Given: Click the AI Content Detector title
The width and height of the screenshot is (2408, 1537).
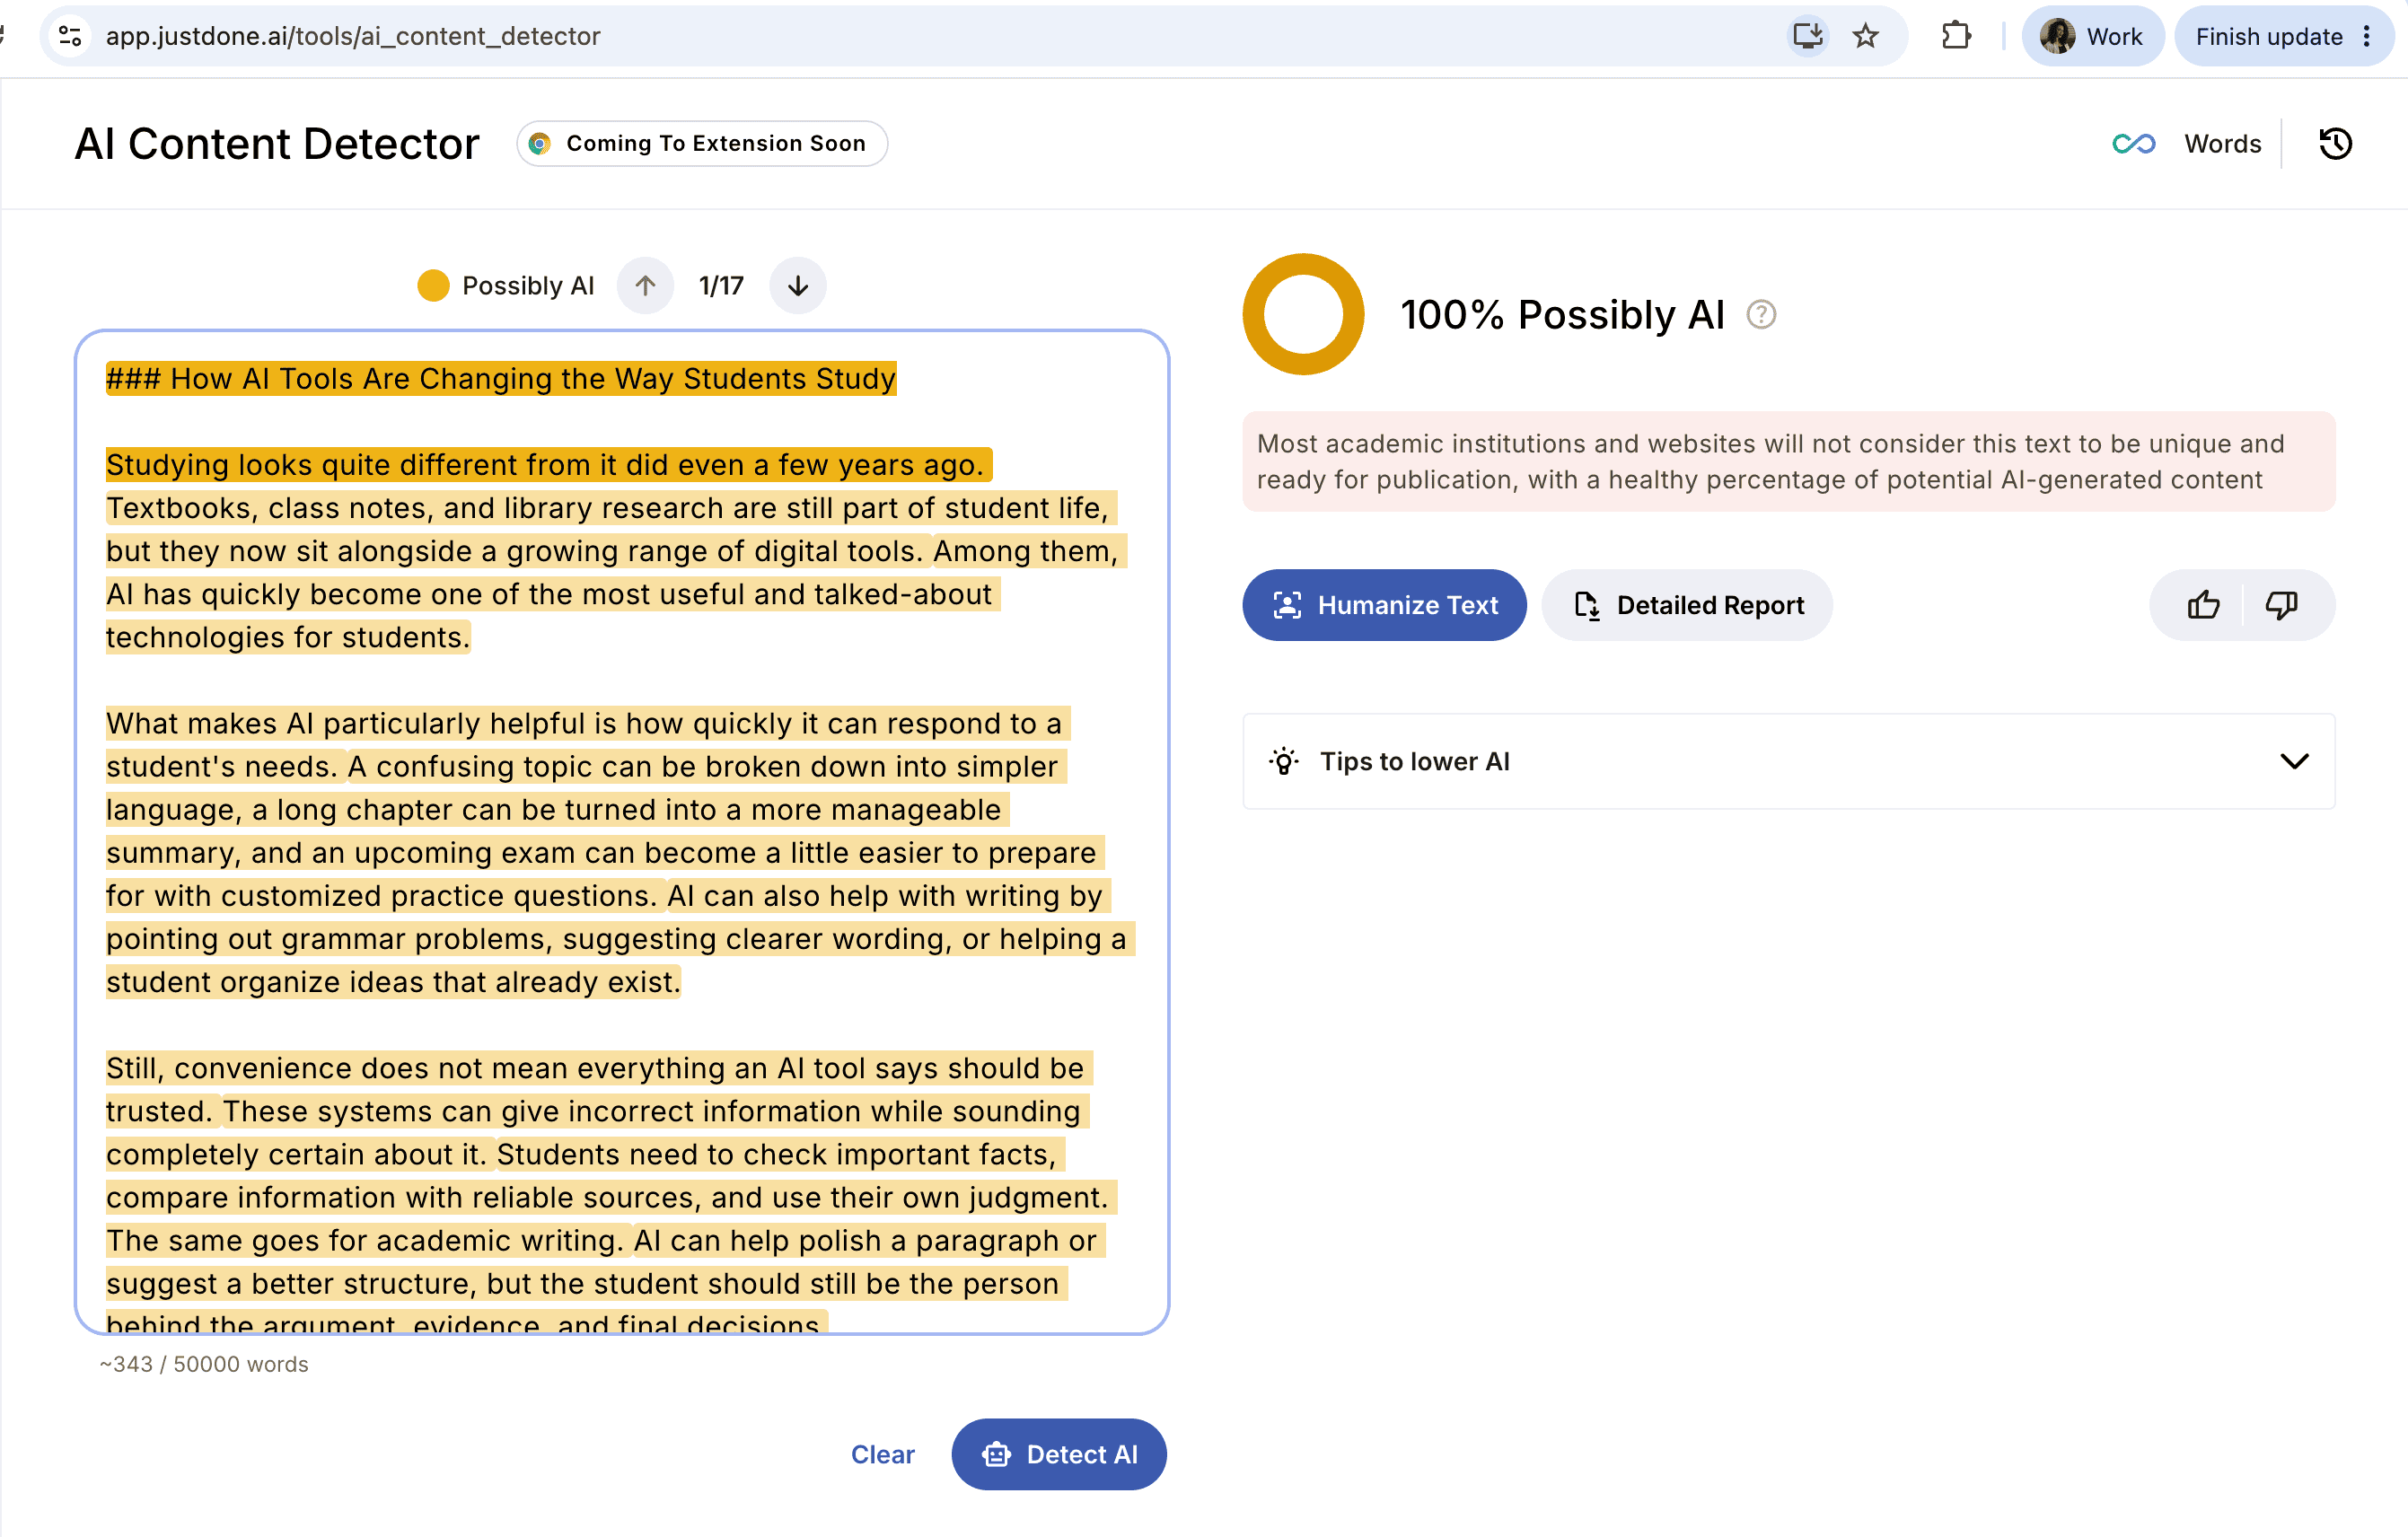Looking at the screenshot, I should point(277,144).
